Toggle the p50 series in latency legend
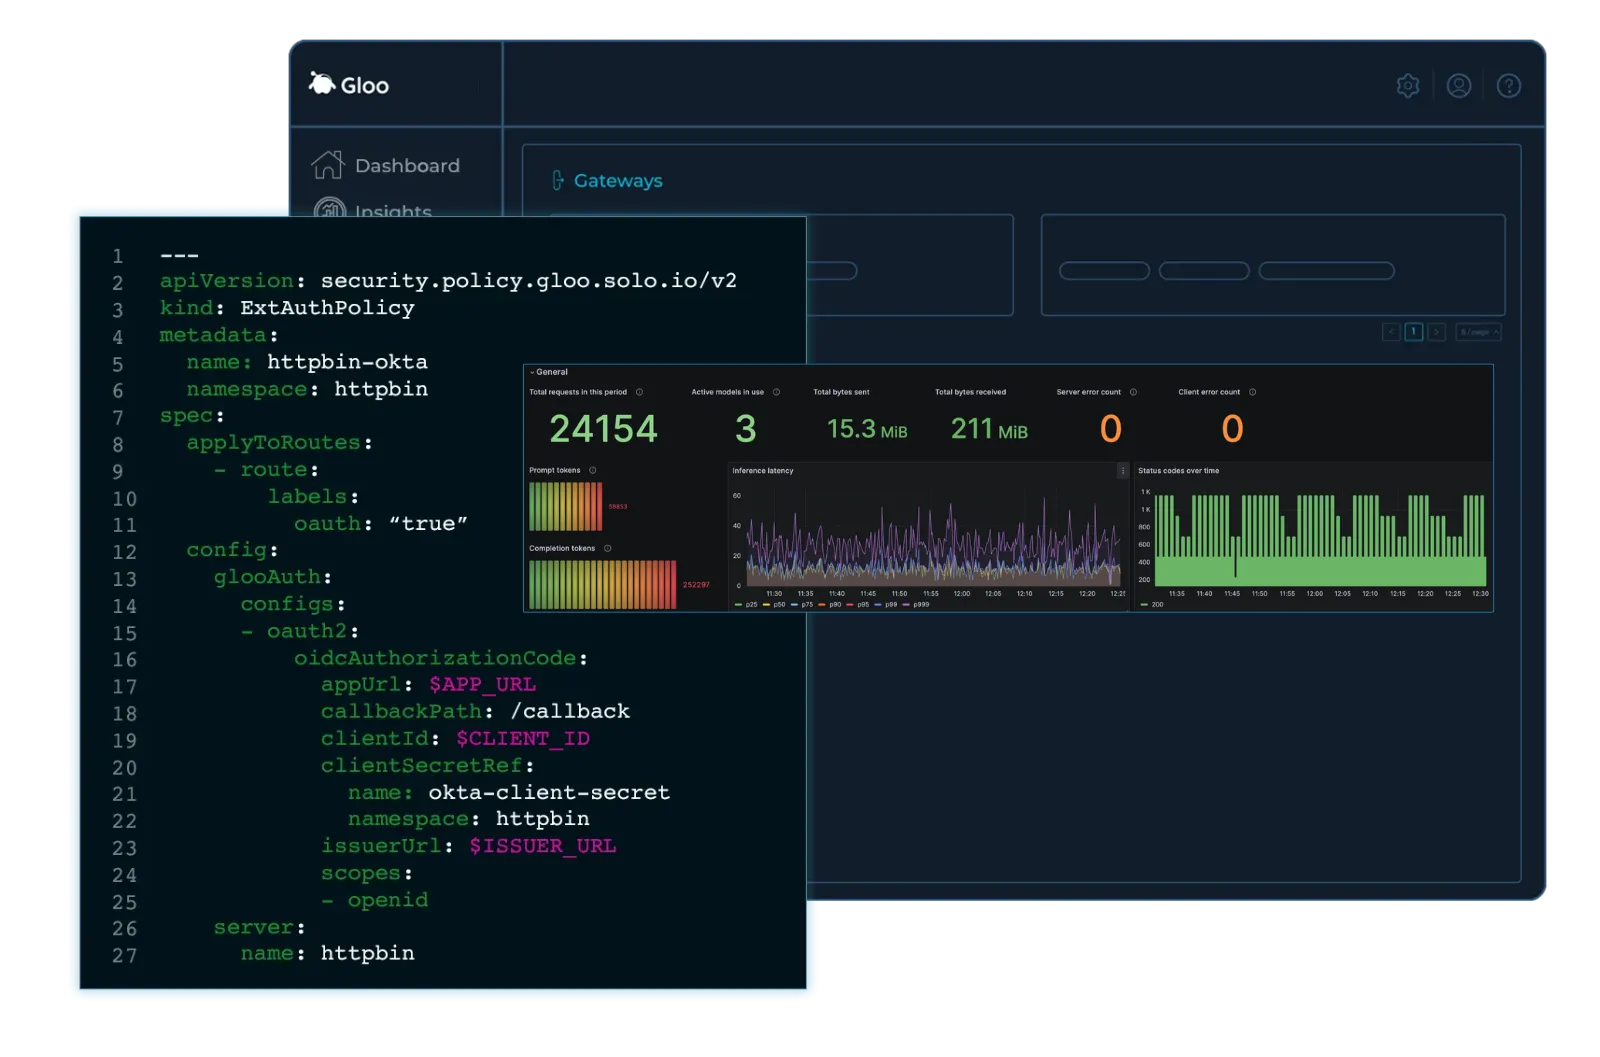Image resolution: width=1600 pixels, height=1057 pixels. pyautogui.click(x=774, y=604)
